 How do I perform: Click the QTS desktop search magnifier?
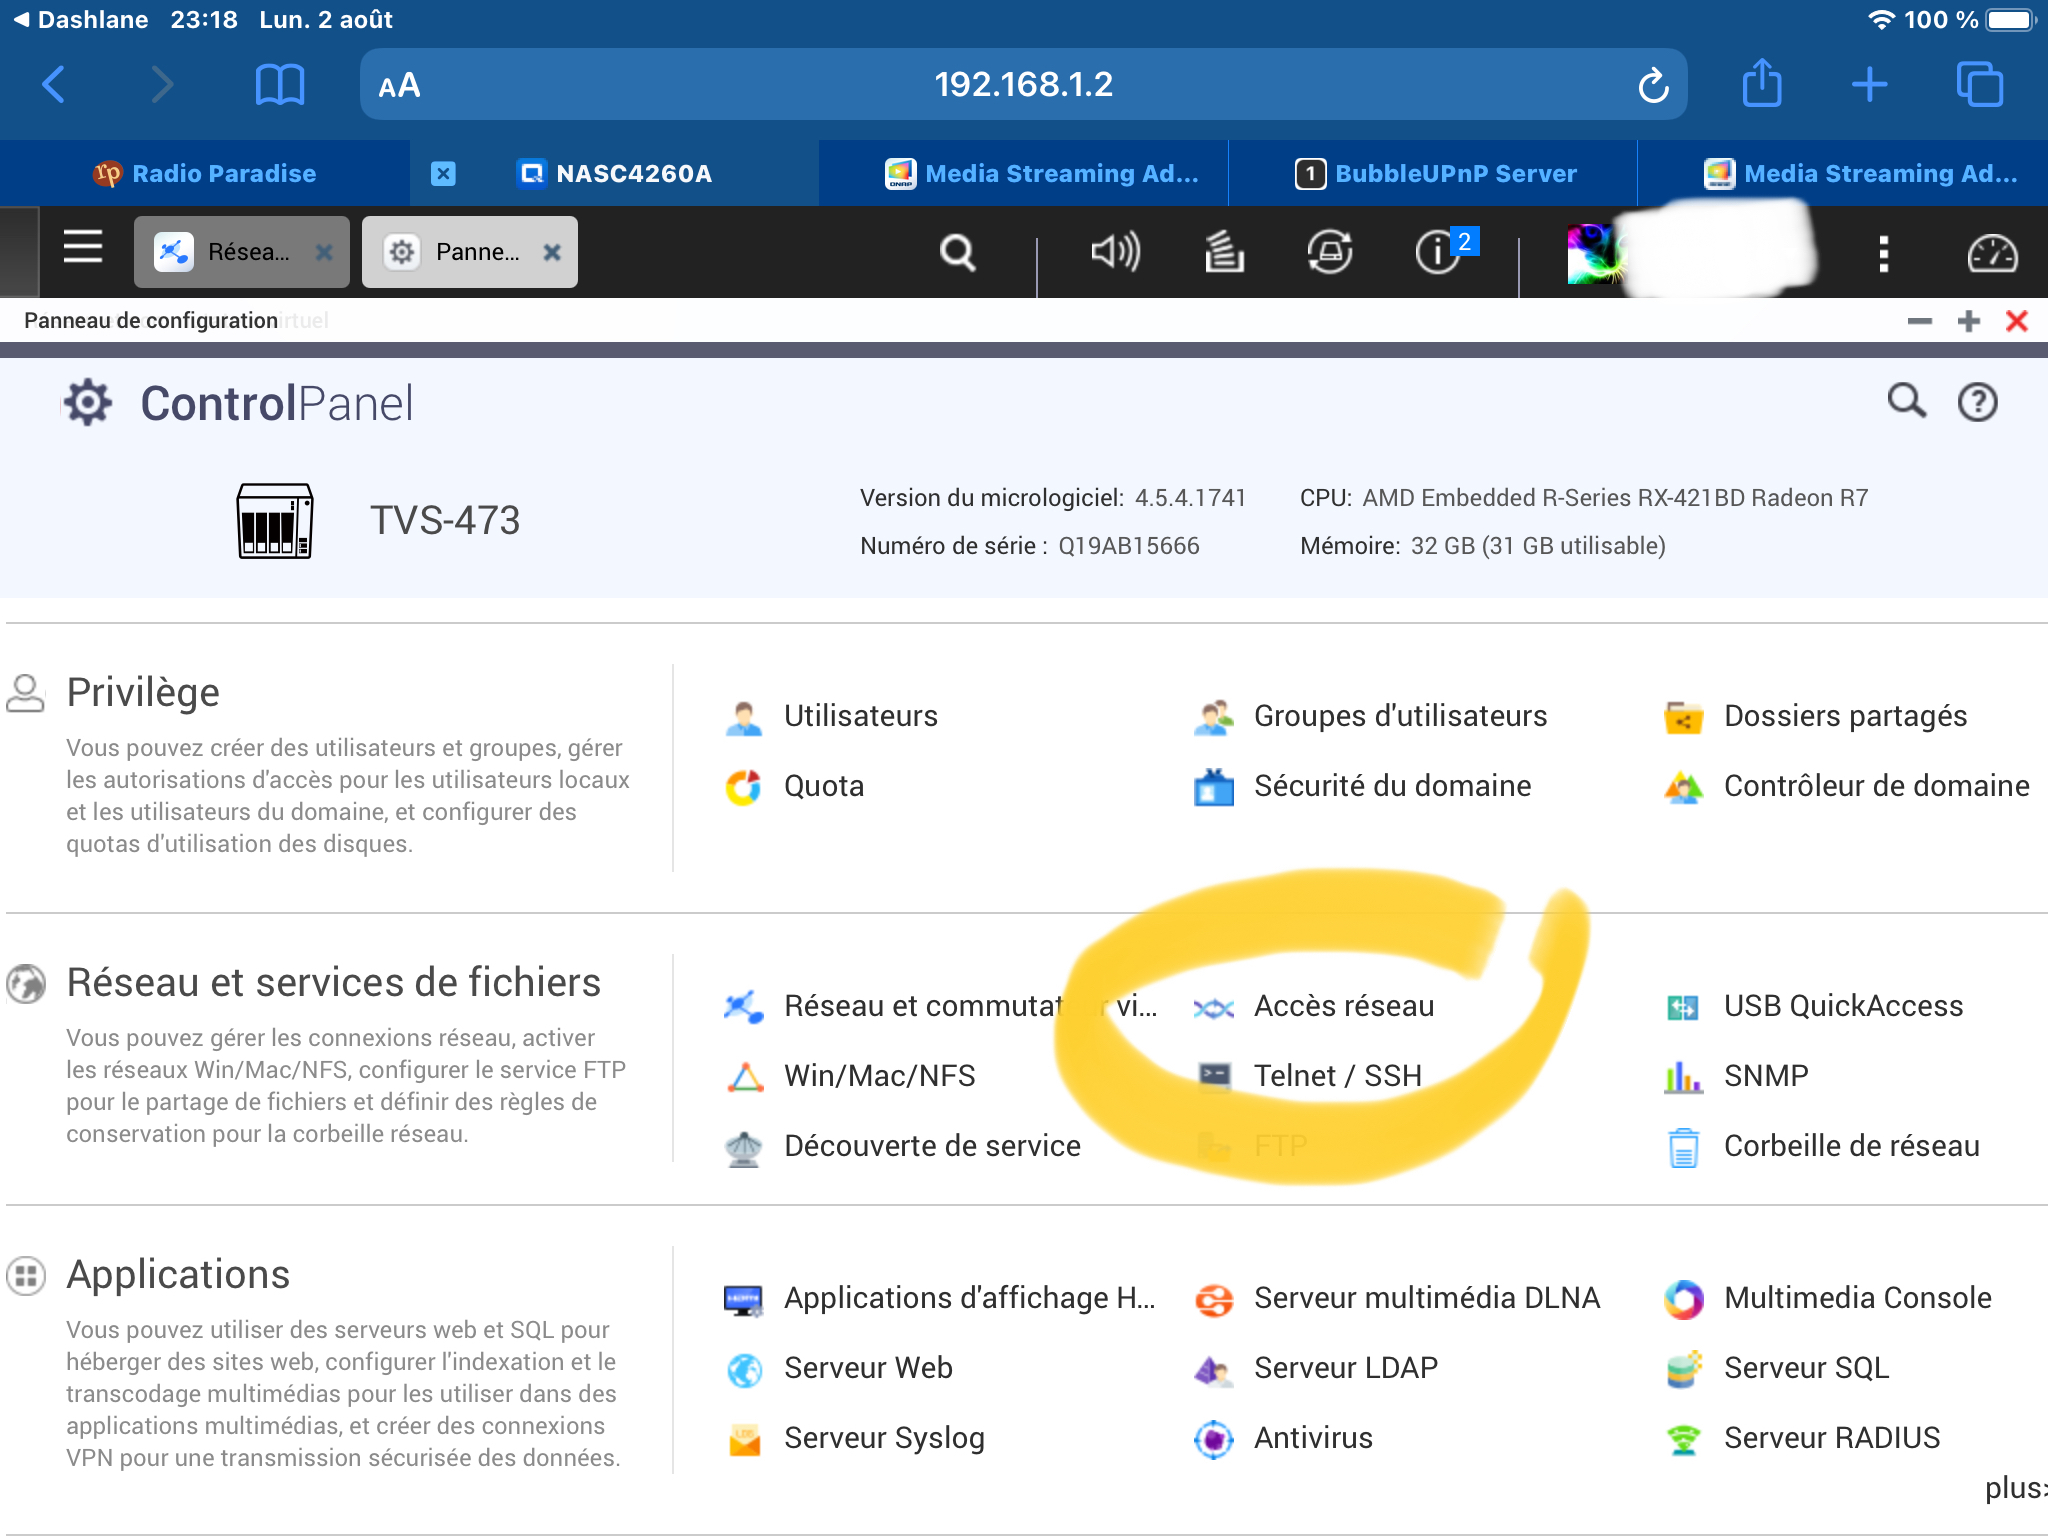pos(957,252)
